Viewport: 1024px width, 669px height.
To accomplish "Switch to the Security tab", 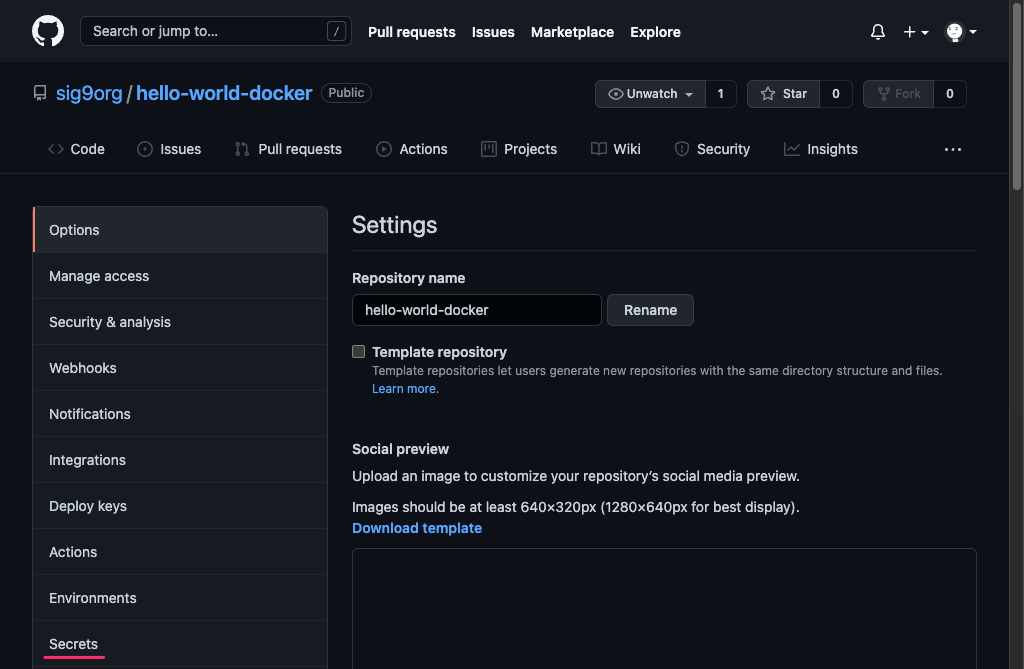I will pyautogui.click(x=712, y=149).
